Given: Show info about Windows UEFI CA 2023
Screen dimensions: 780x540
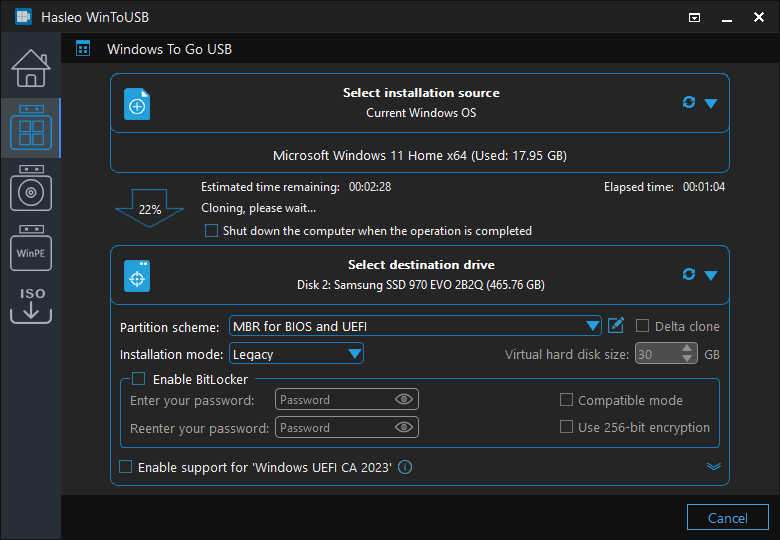Looking at the screenshot, I should coord(405,467).
